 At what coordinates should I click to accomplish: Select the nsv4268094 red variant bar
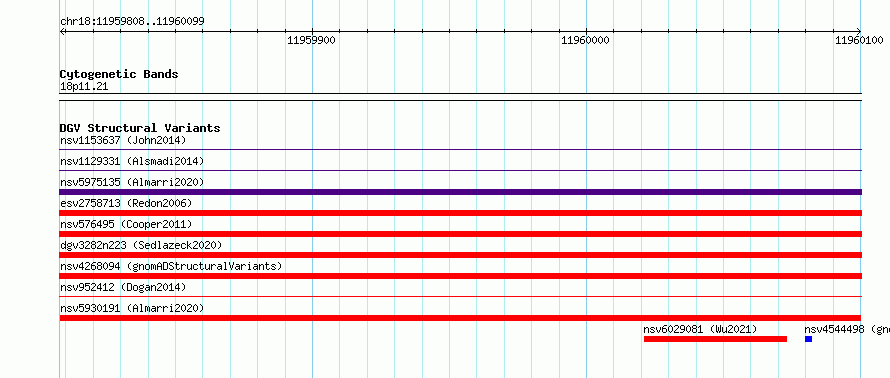click(460, 276)
